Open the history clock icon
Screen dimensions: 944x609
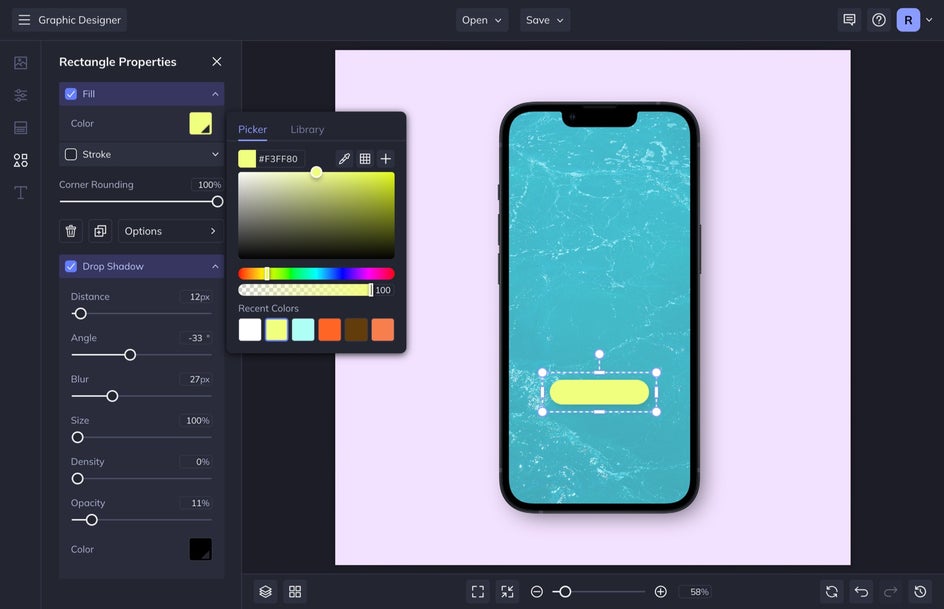point(920,592)
